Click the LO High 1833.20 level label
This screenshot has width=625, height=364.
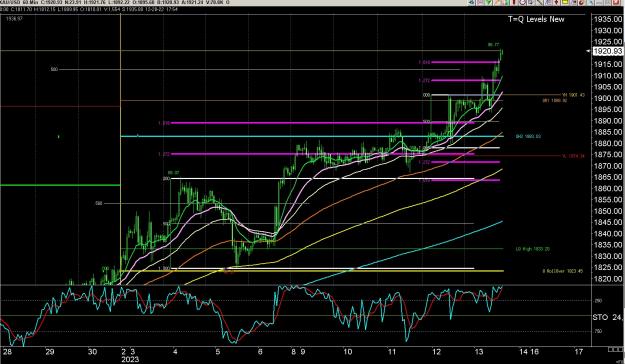point(533,249)
